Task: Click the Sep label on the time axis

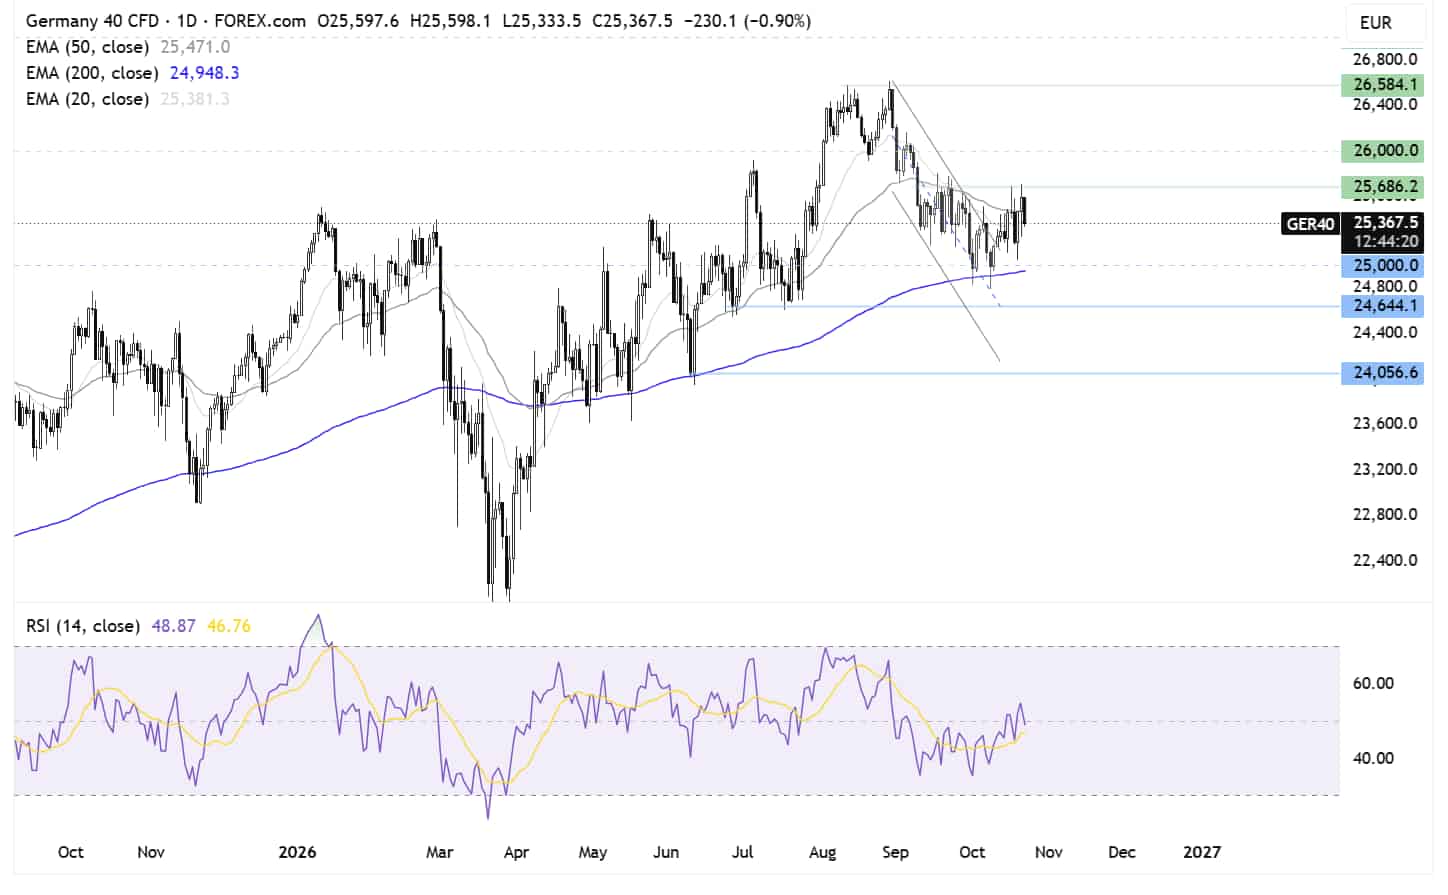Action: click(895, 852)
